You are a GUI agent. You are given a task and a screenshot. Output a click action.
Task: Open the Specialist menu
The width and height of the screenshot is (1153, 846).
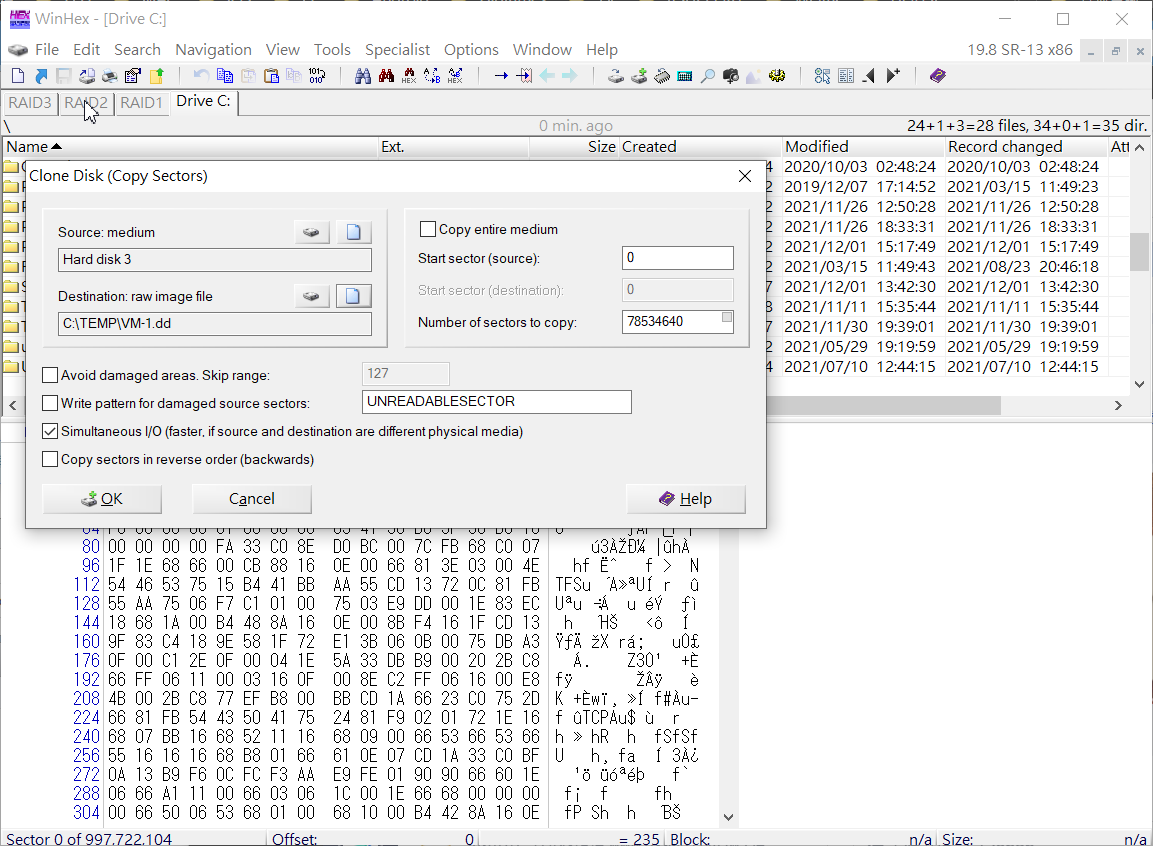click(x=397, y=50)
